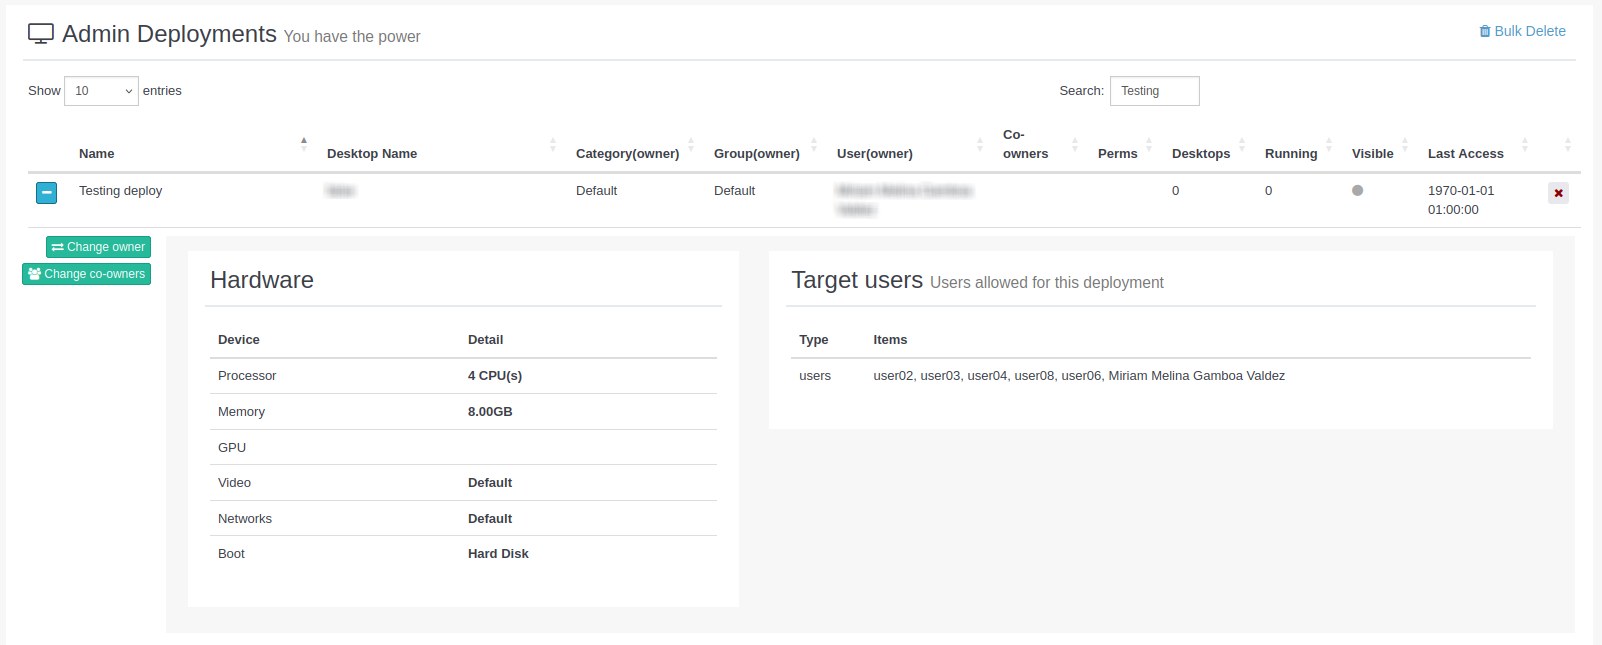Click the Change owner button
Image resolution: width=1602 pixels, height=645 pixels.
(98, 247)
